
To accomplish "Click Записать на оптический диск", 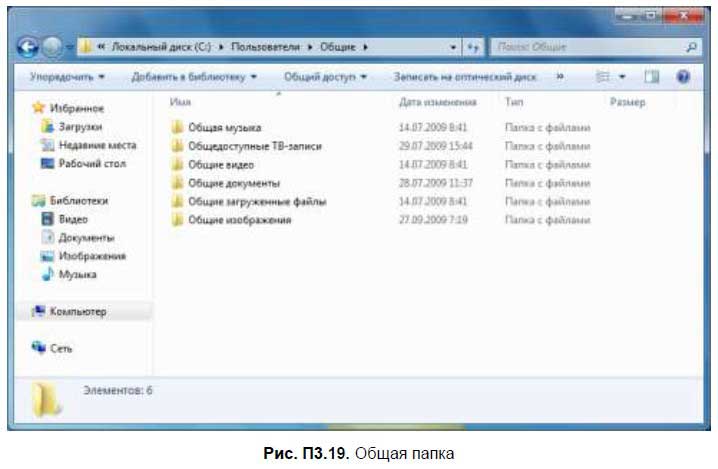I will [465, 77].
